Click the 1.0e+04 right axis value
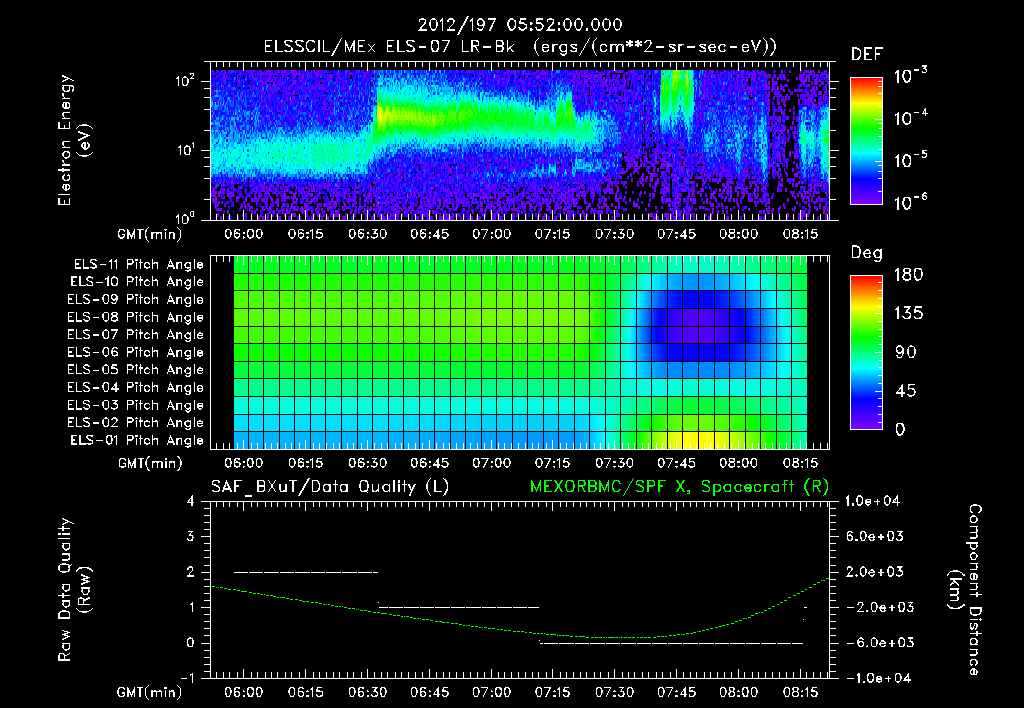 [872, 502]
